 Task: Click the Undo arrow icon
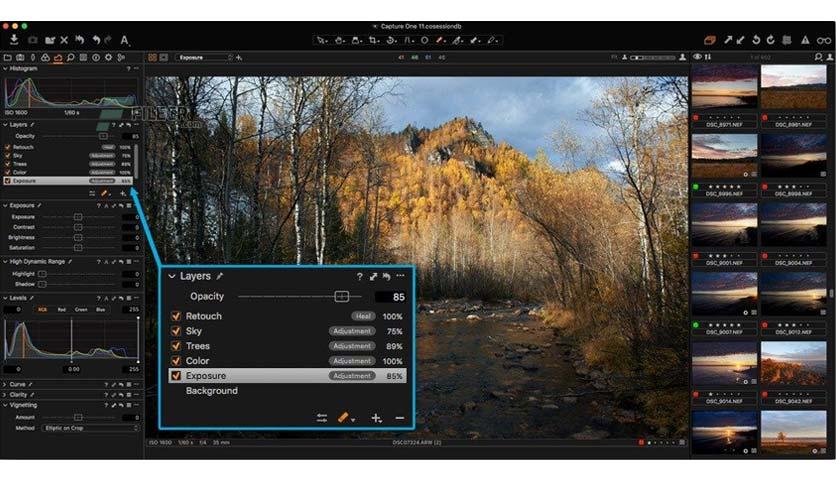(x=96, y=39)
